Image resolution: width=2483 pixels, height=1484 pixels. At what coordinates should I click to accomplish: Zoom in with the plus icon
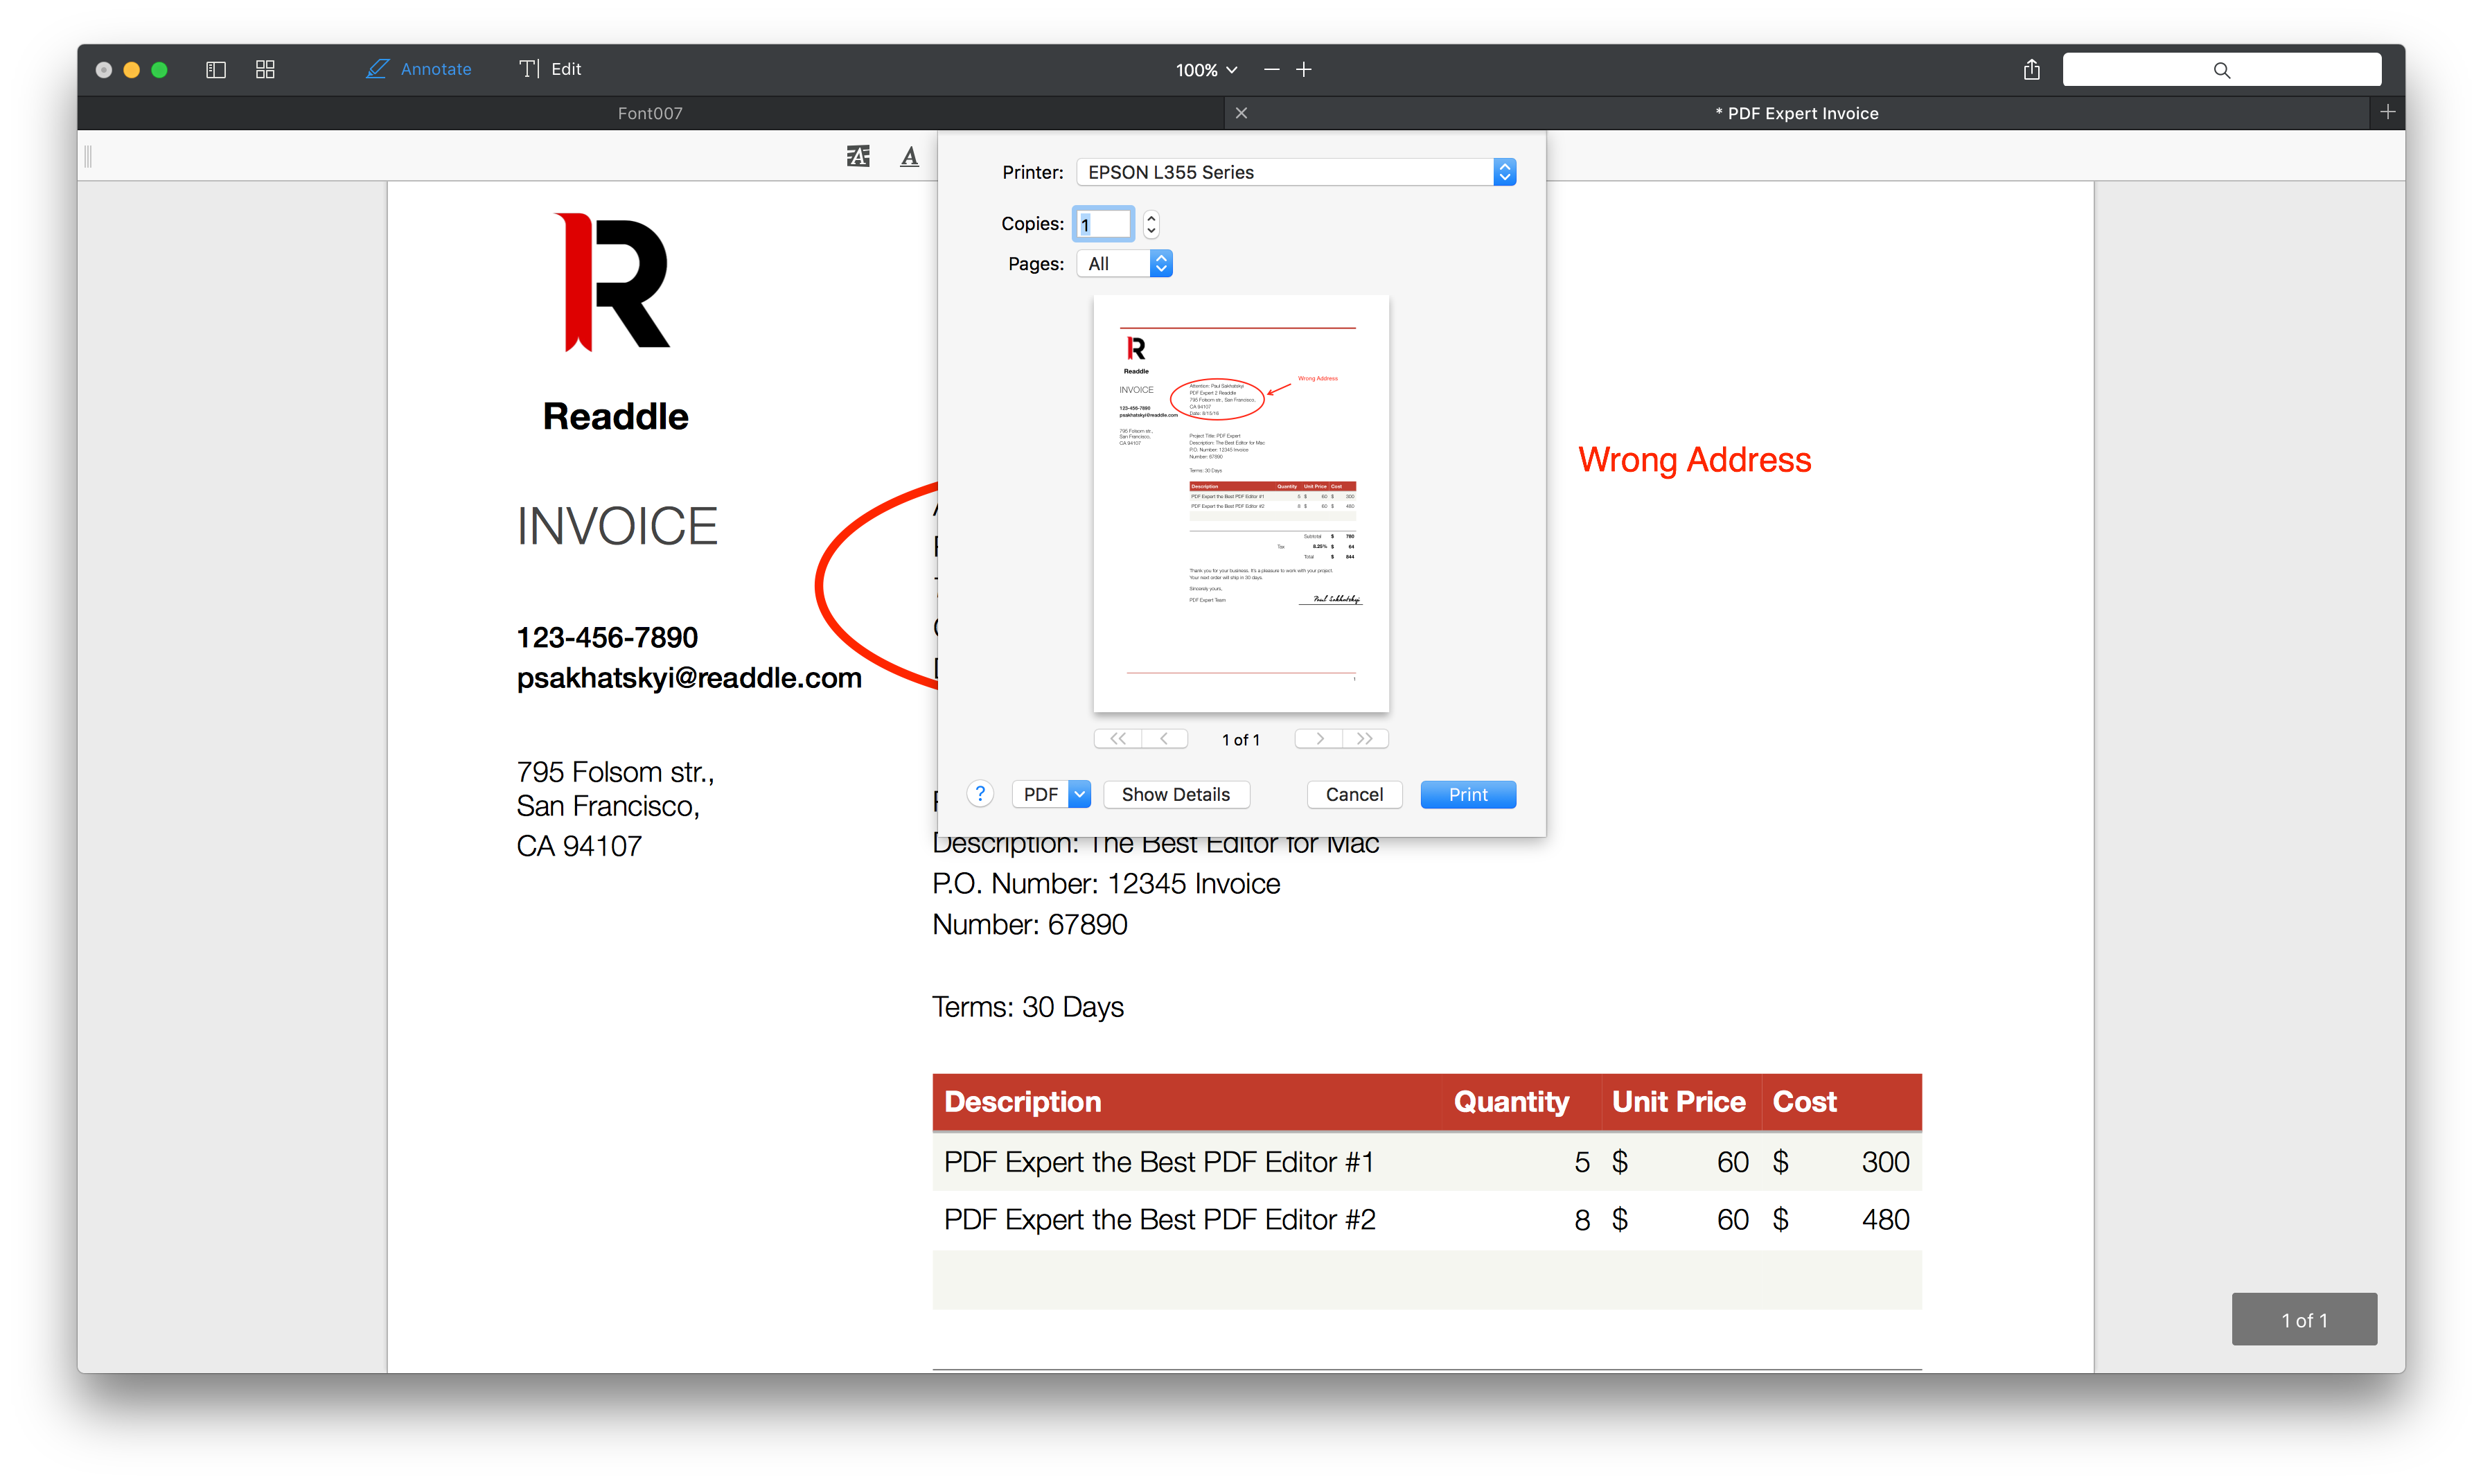pyautogui.click(x=1304, y=69)
